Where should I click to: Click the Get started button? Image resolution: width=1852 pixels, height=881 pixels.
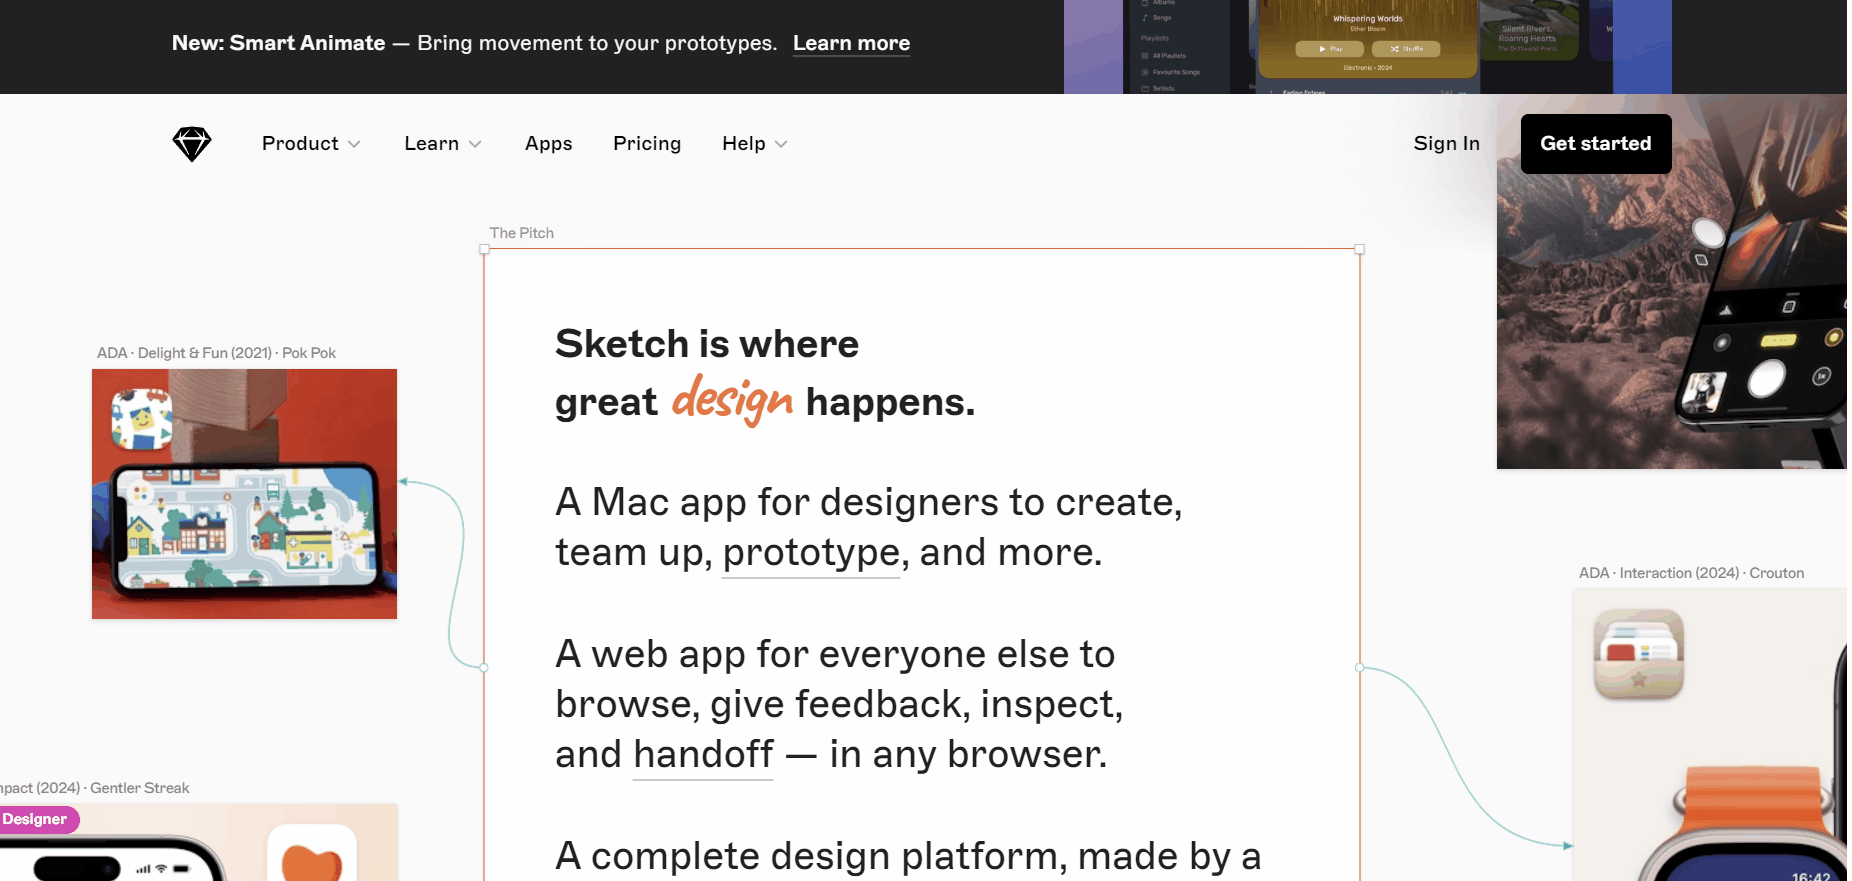coord(1595,144)
